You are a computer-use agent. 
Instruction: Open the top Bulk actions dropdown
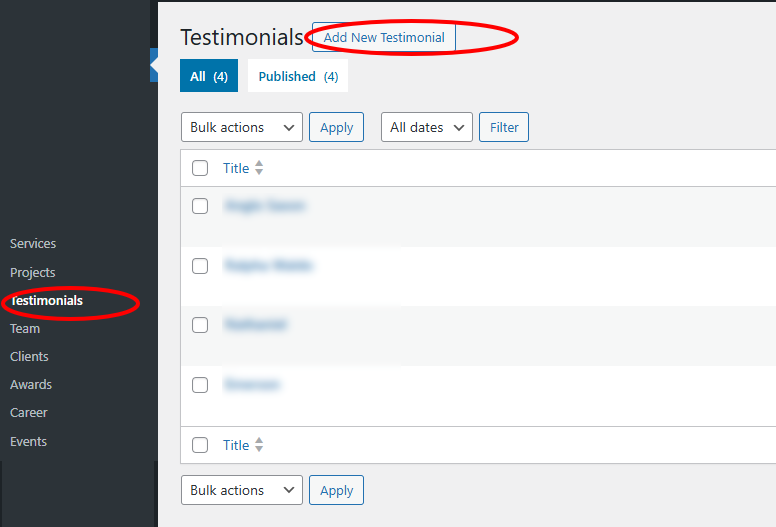[x=241, y=127]
